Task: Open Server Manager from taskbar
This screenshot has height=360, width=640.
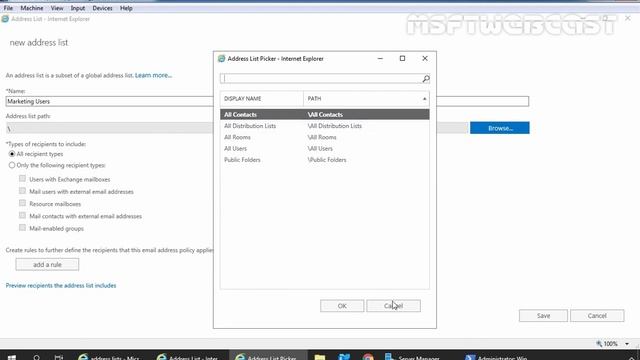Action: [412, 357]
